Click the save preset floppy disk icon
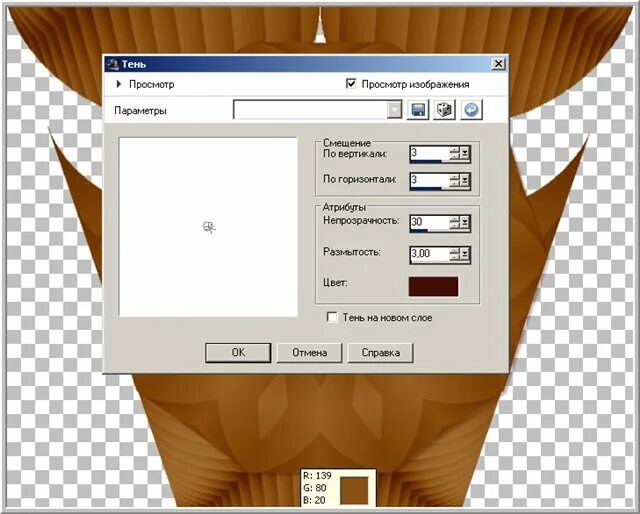 click(x=418, y=110)
